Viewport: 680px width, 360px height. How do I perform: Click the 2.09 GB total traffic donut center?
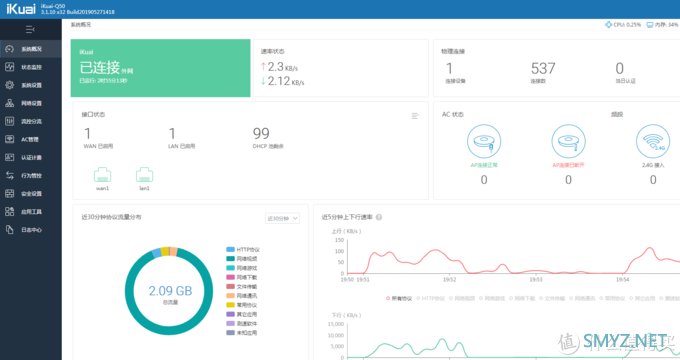coord(170,291)
